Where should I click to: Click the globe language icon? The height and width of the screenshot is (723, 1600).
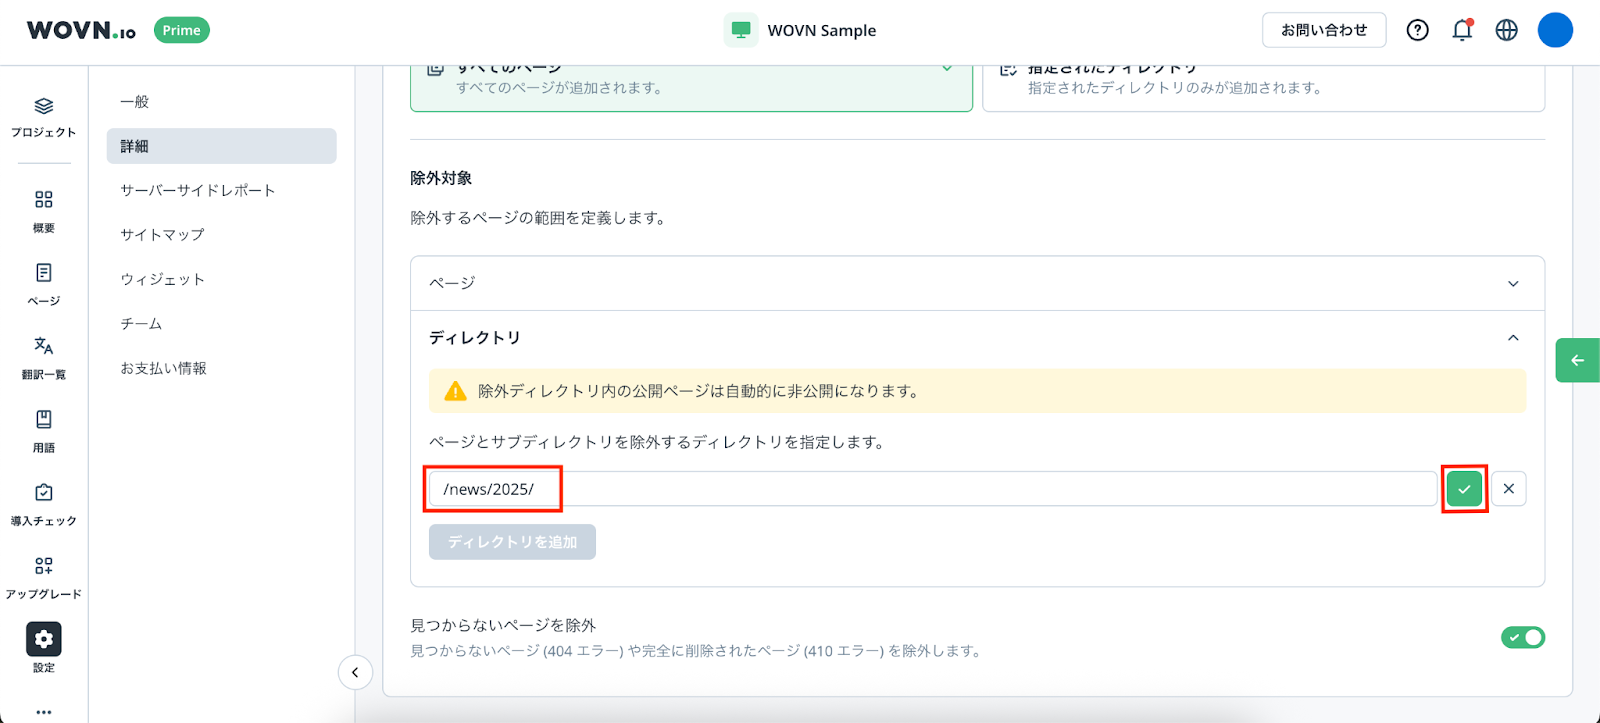(x=1506, y=30)
